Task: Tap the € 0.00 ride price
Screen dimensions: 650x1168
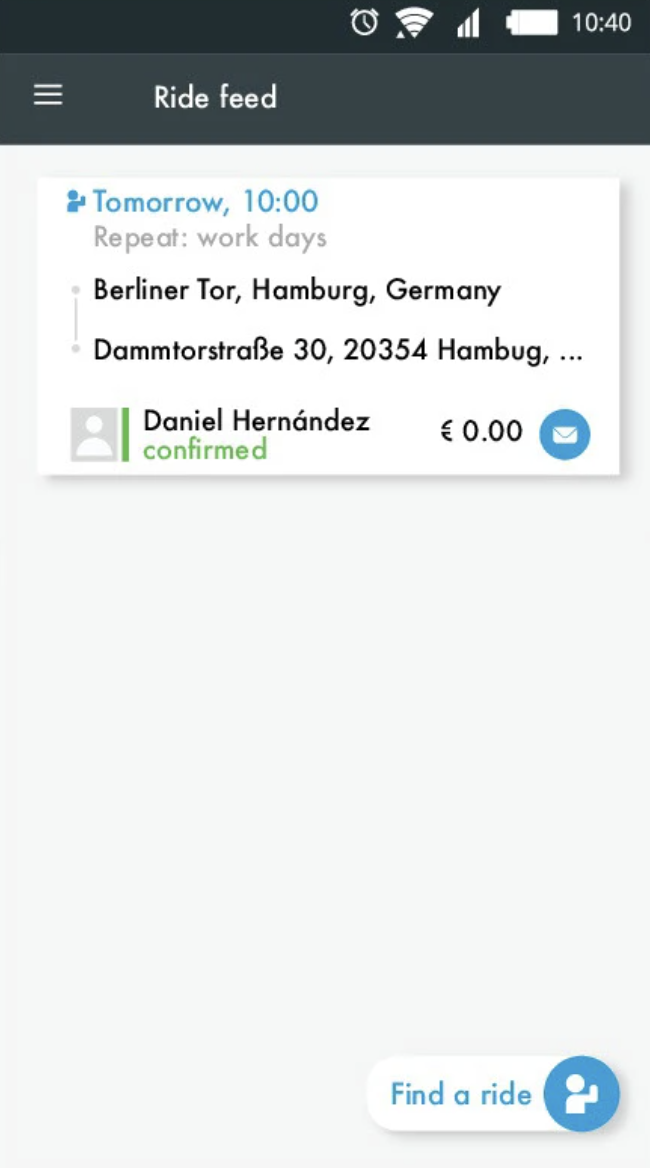Action: pyautogui.click(x=481, y=431)
